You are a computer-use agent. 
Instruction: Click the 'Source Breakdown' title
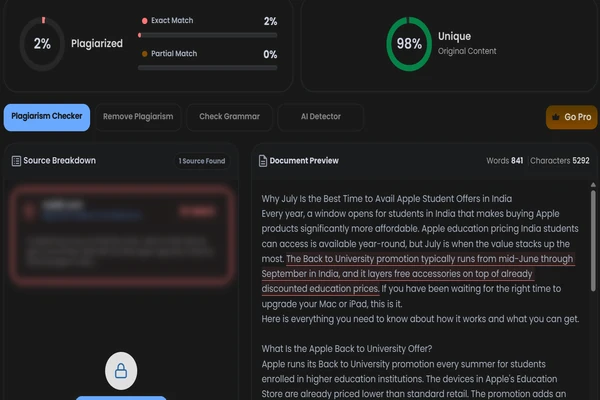click(x=59, y=161)
